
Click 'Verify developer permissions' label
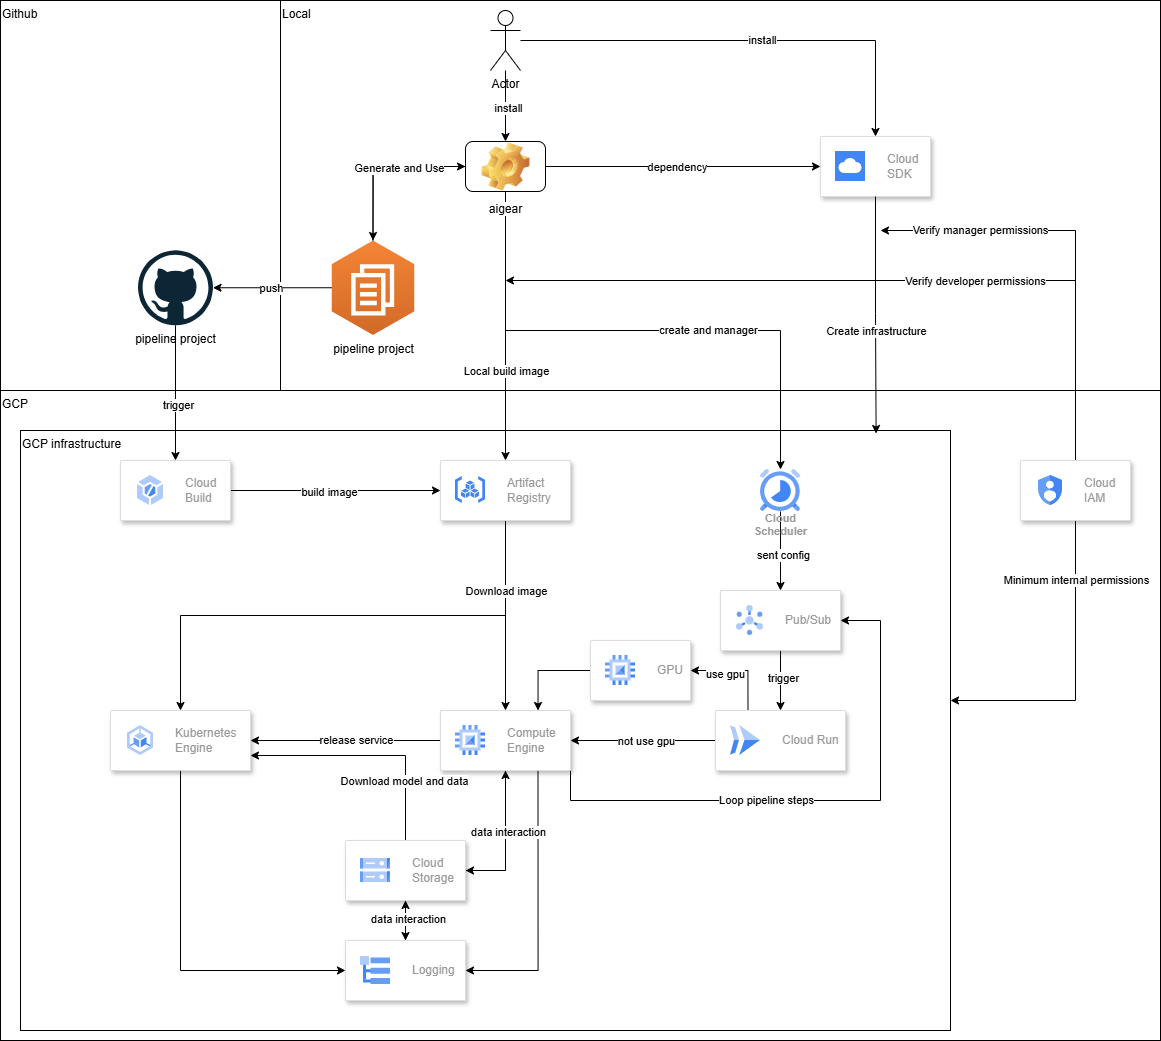pos(975,281)
